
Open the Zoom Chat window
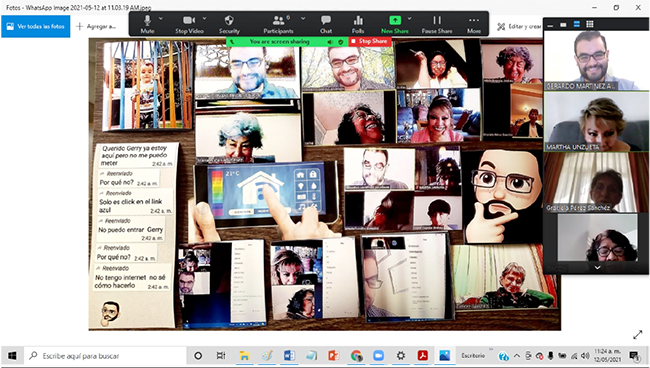point(326,24)
